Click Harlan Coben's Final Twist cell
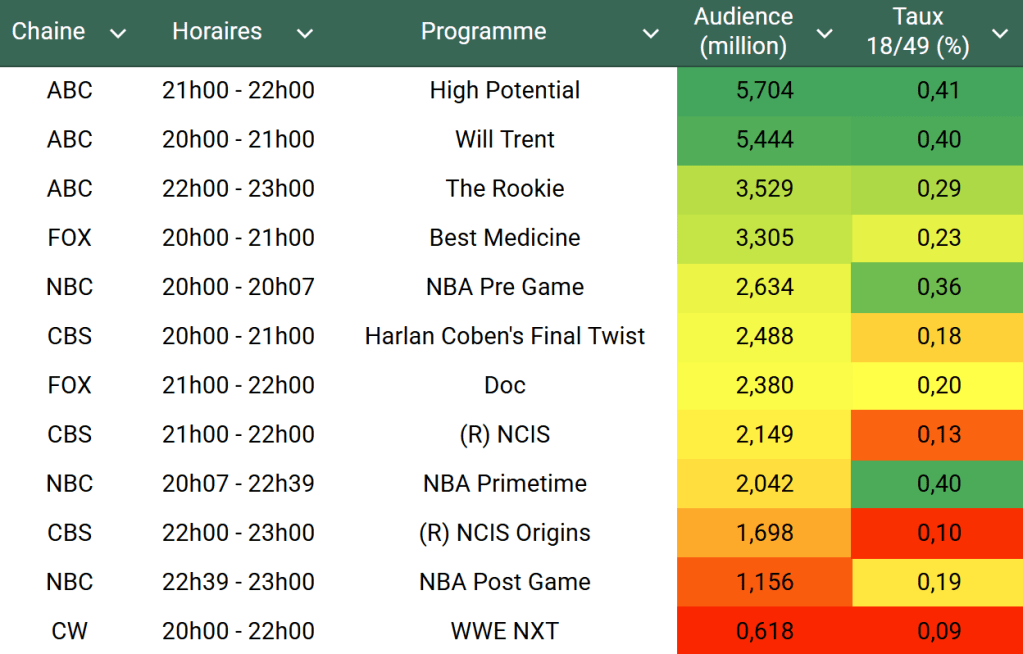Screen dimensions: 1023x654 [504, 337]
